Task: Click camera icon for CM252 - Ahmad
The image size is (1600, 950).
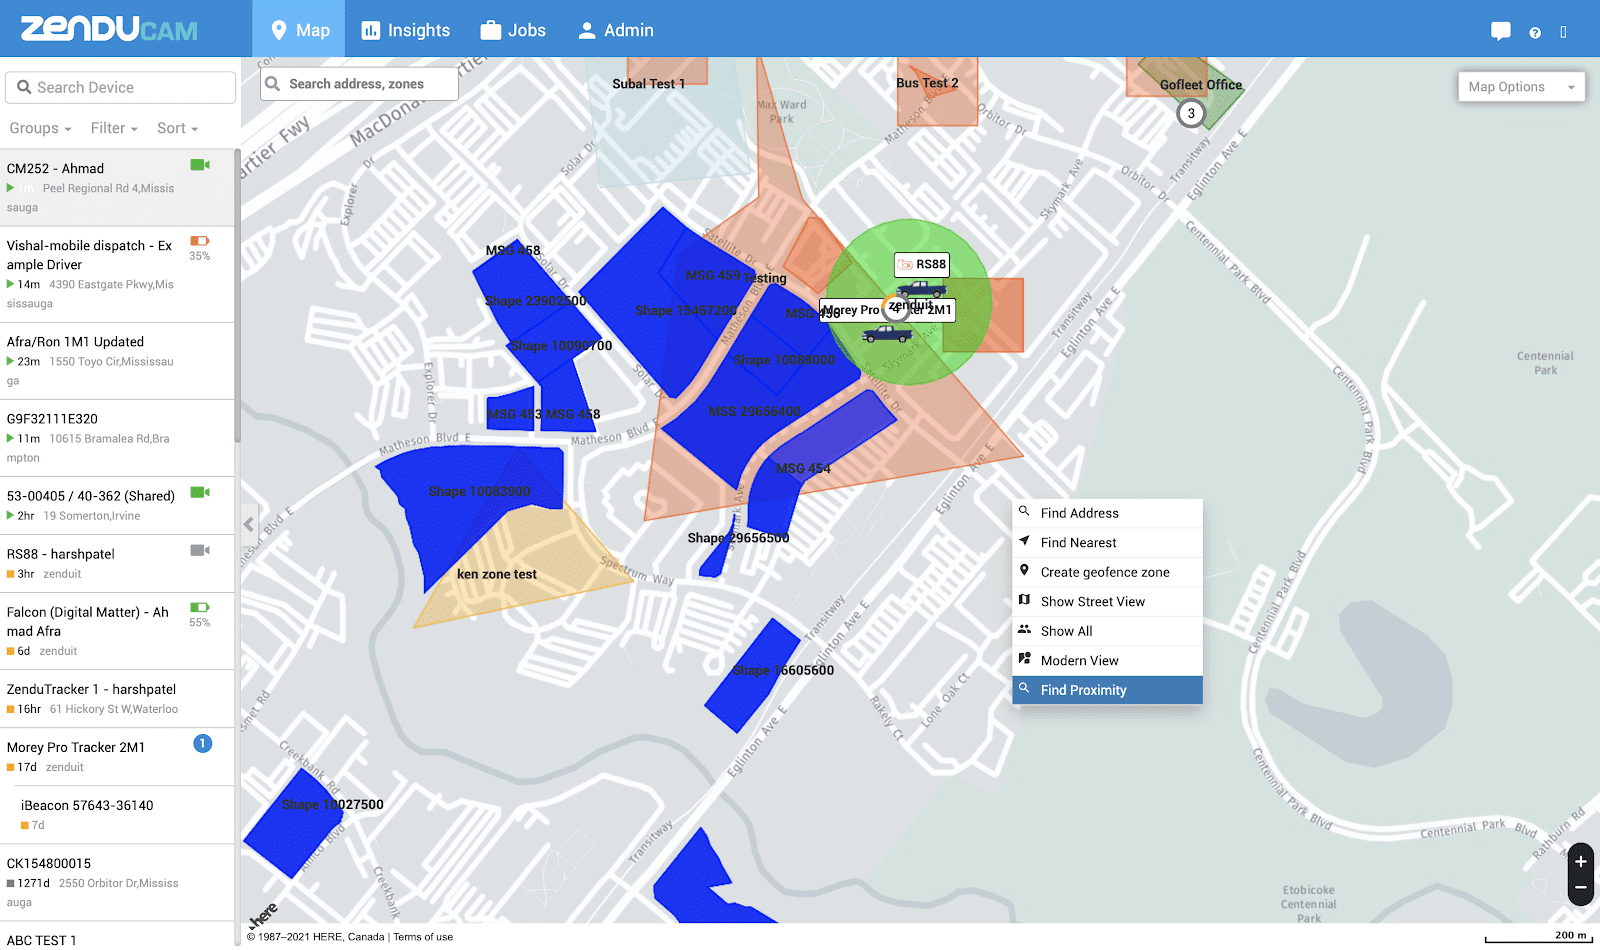Action: click(x=200, y=165)
